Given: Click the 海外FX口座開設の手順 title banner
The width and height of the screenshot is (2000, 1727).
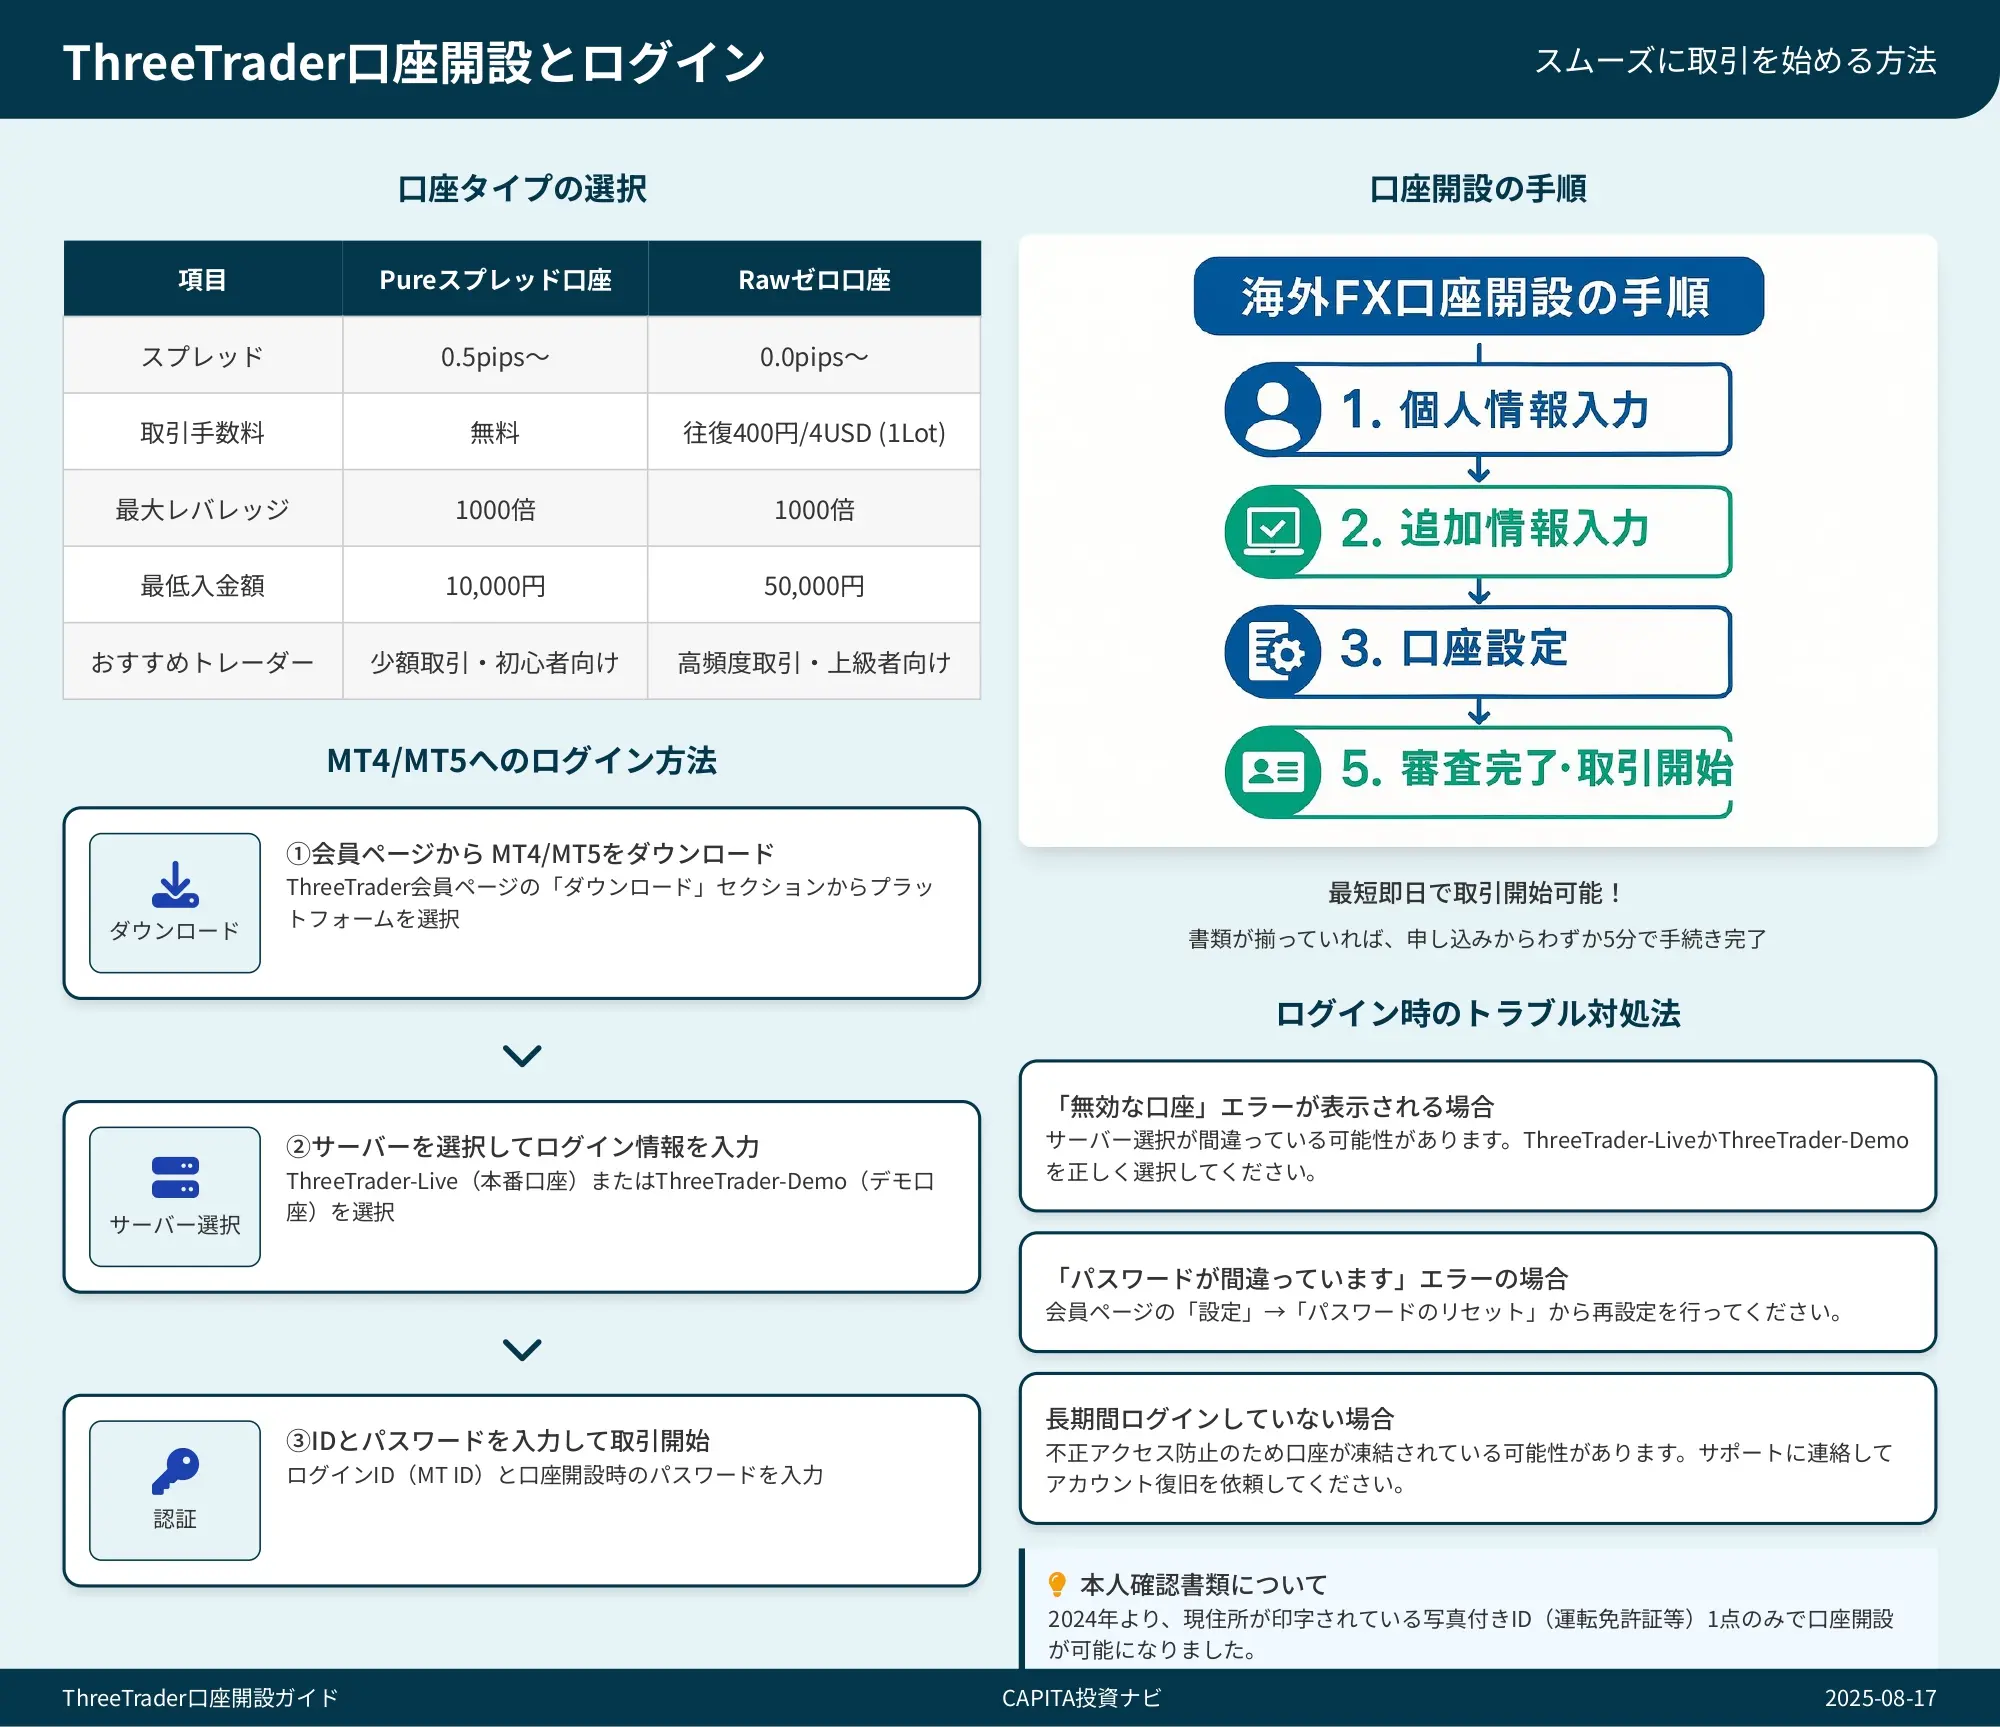Looking at the screenshot, I should tap(1478, 296).
